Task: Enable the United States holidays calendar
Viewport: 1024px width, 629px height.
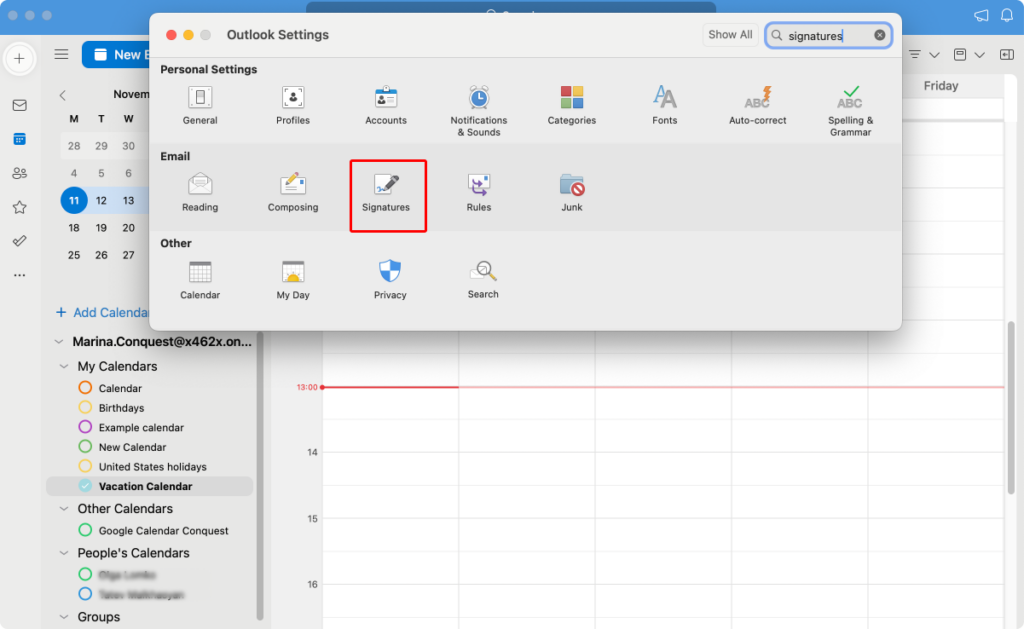Action: pyautogui.click(x=85, y=467)
